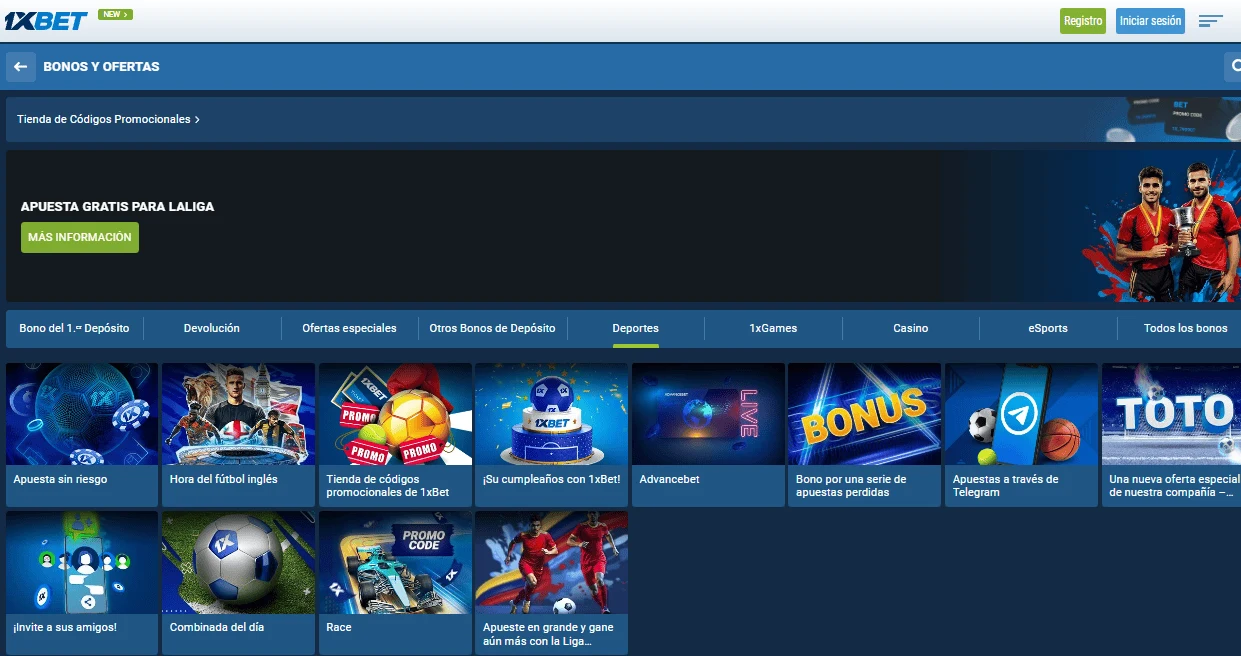The image size is (1241, 656).
Task: Open the Advancebet LIVE card image
Action: (708, 414)
